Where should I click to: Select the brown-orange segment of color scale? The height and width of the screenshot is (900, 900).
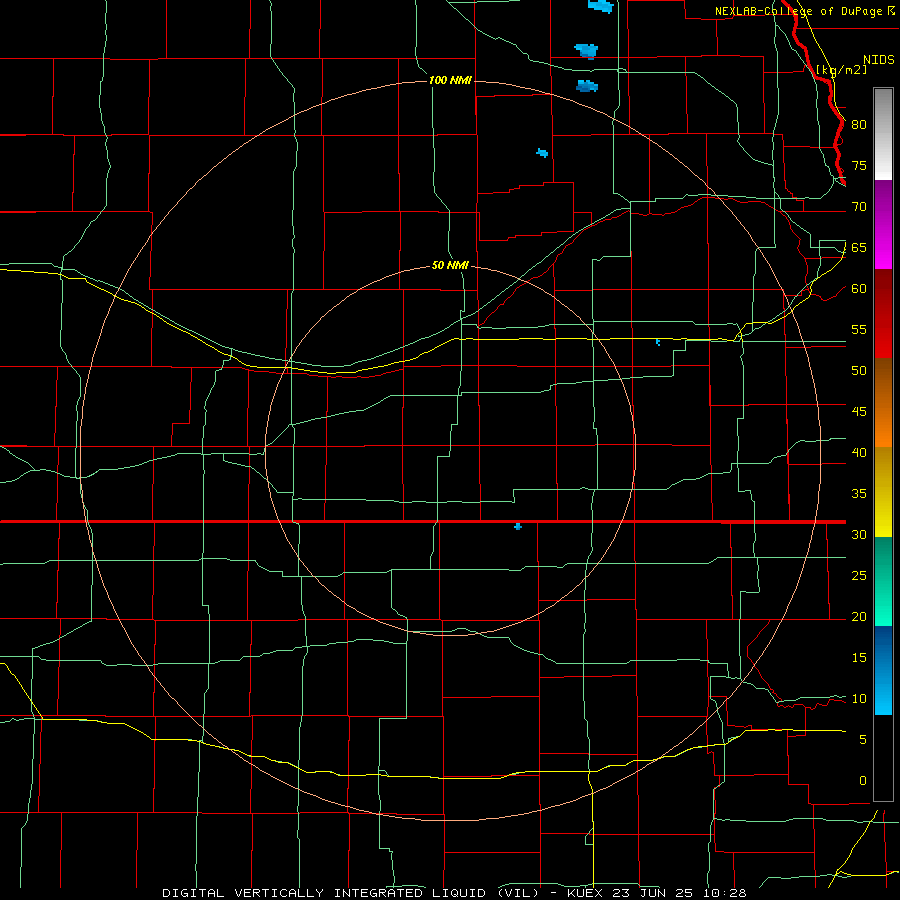883,403
